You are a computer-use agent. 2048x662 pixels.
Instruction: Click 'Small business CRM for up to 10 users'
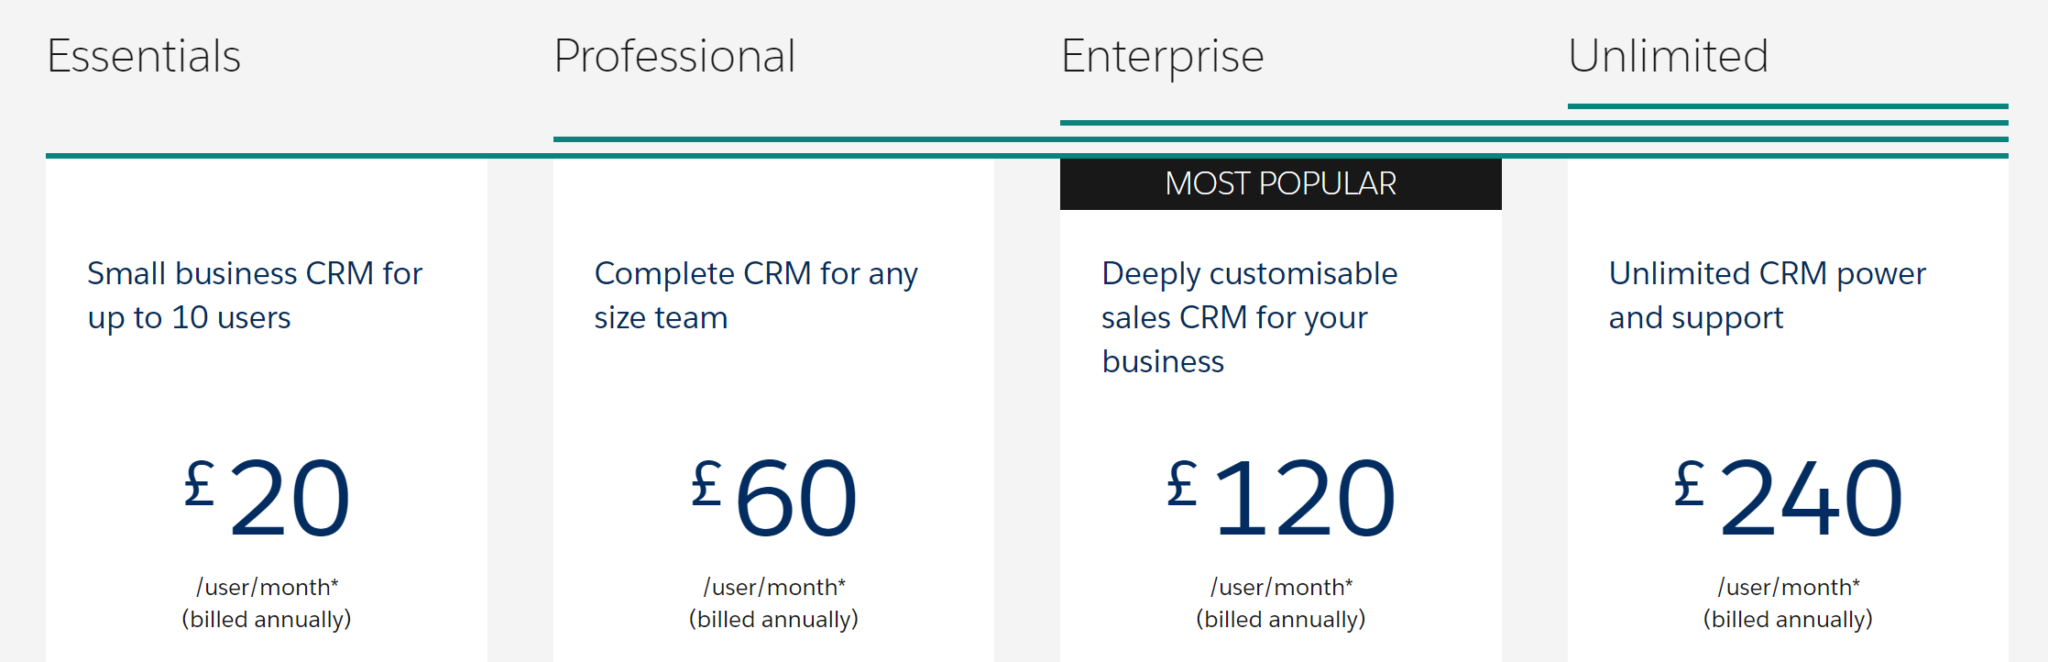[255, 295]
